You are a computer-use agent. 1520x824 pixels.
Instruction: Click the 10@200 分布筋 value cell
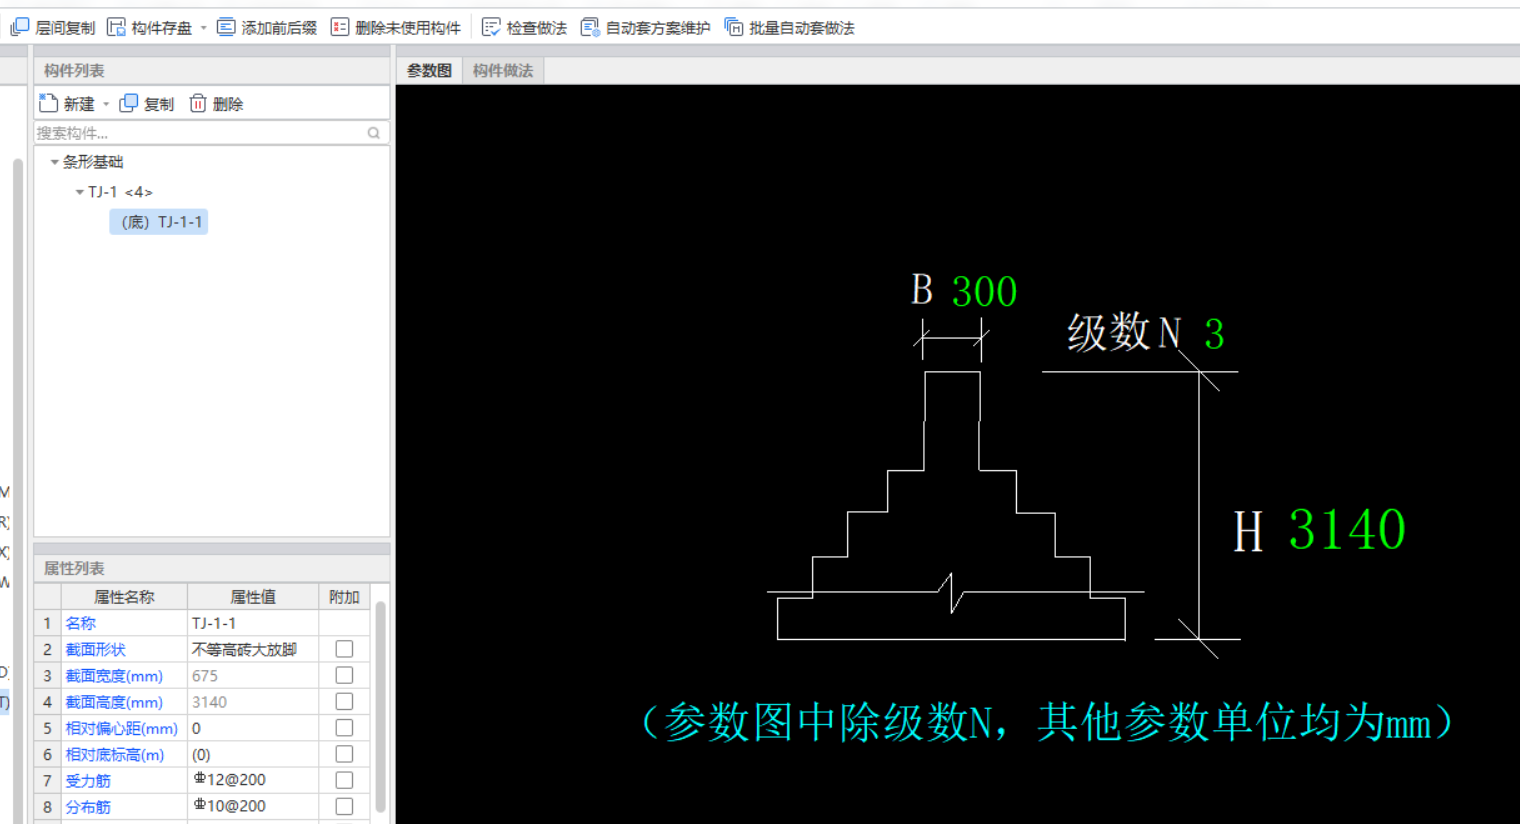(253, 805)
